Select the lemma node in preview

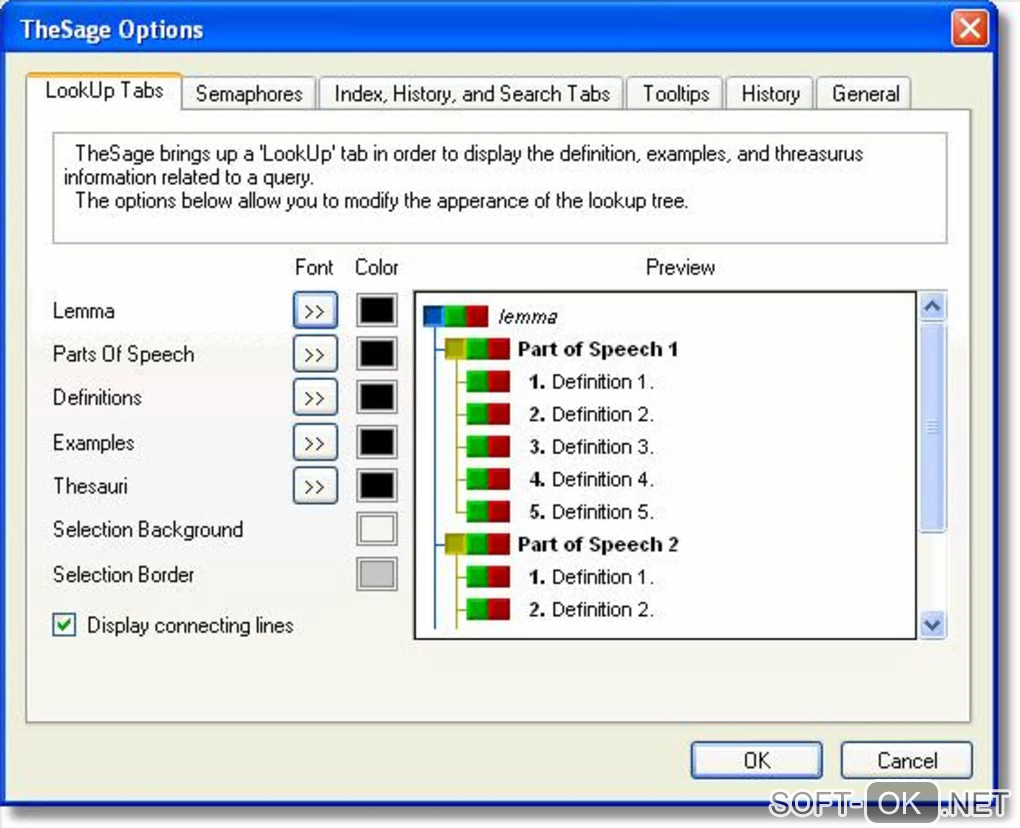click(528, 317)
